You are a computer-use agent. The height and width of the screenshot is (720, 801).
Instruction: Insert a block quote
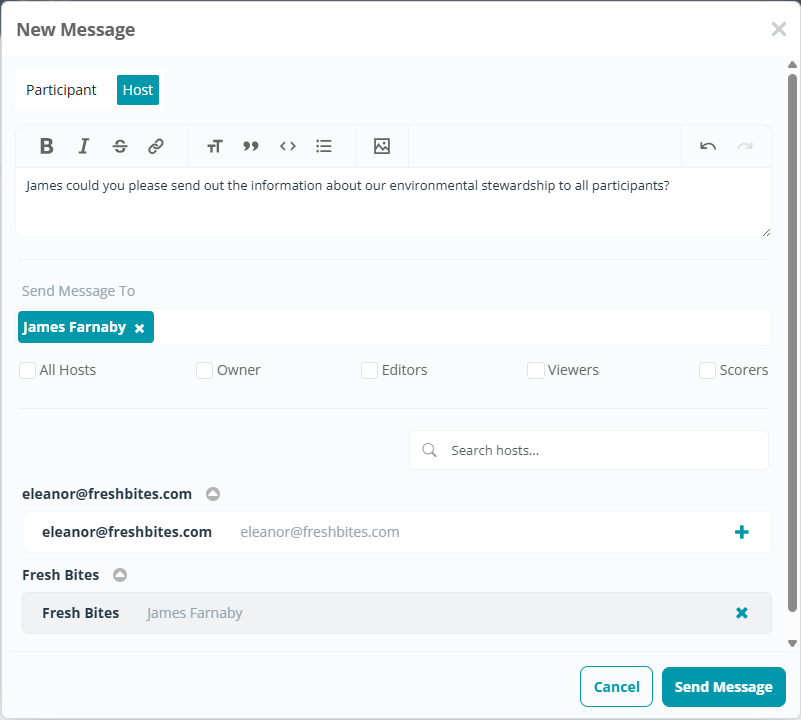(x=251, y=146)
